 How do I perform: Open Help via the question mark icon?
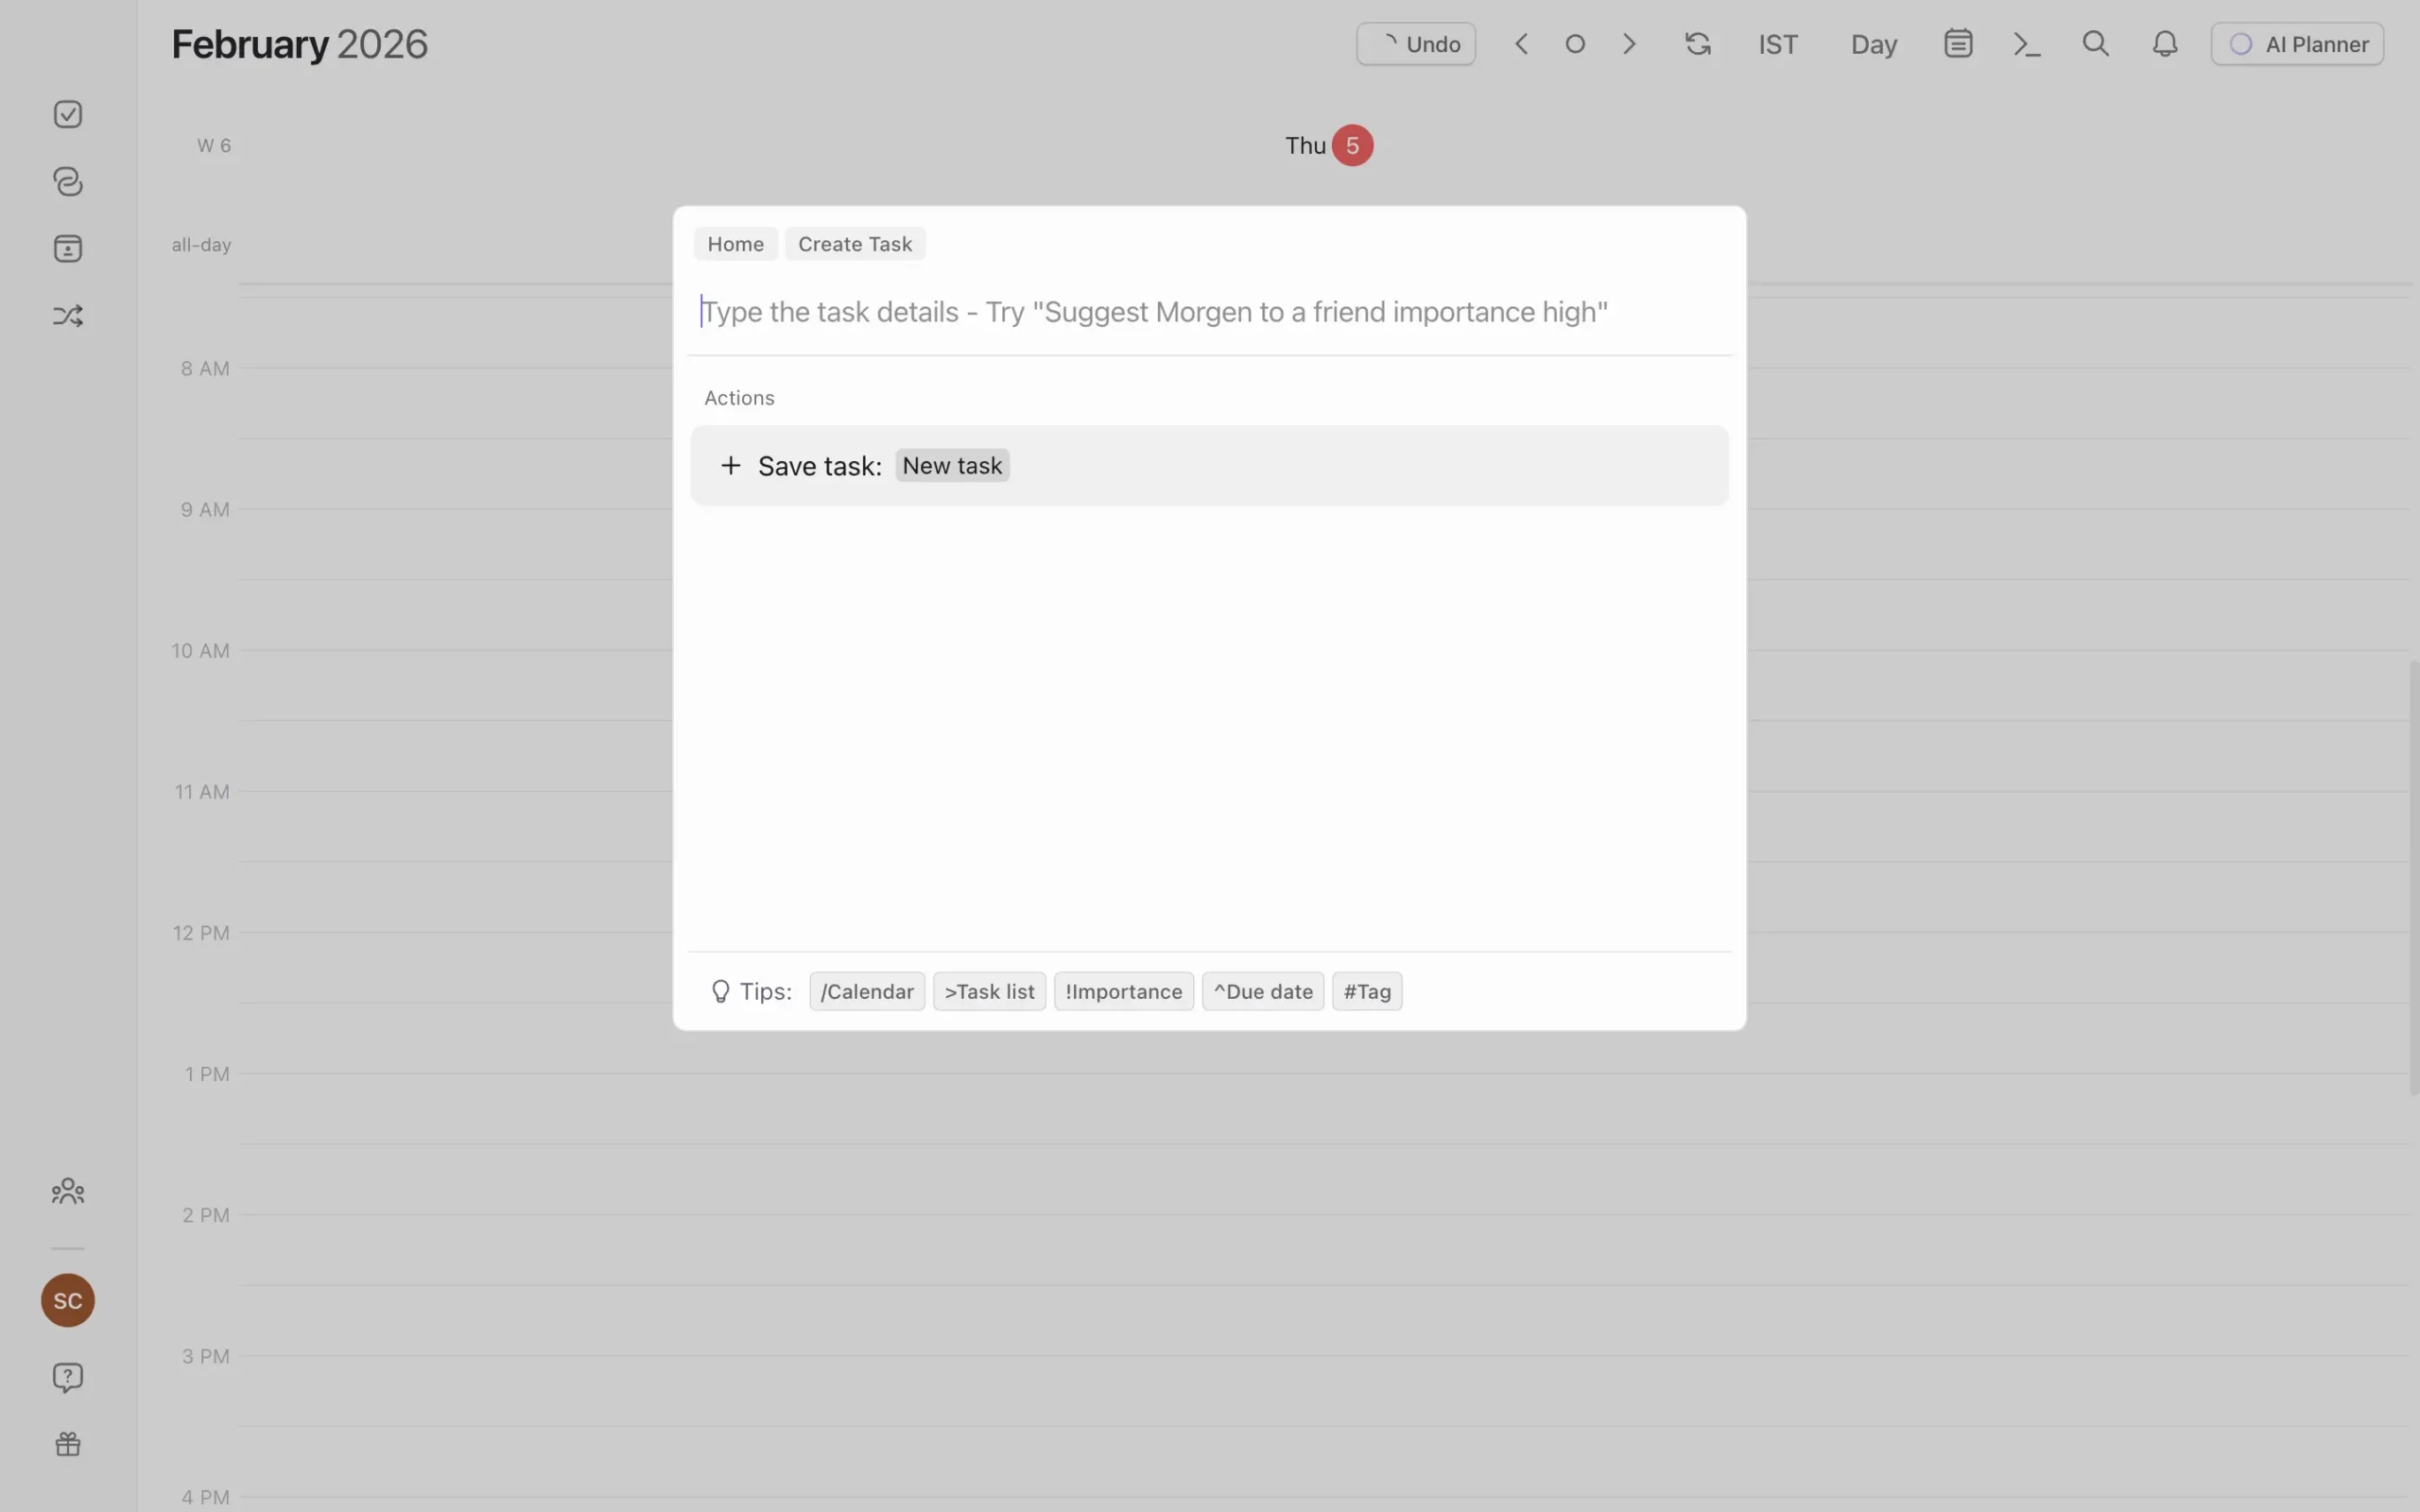[67, 1377]
